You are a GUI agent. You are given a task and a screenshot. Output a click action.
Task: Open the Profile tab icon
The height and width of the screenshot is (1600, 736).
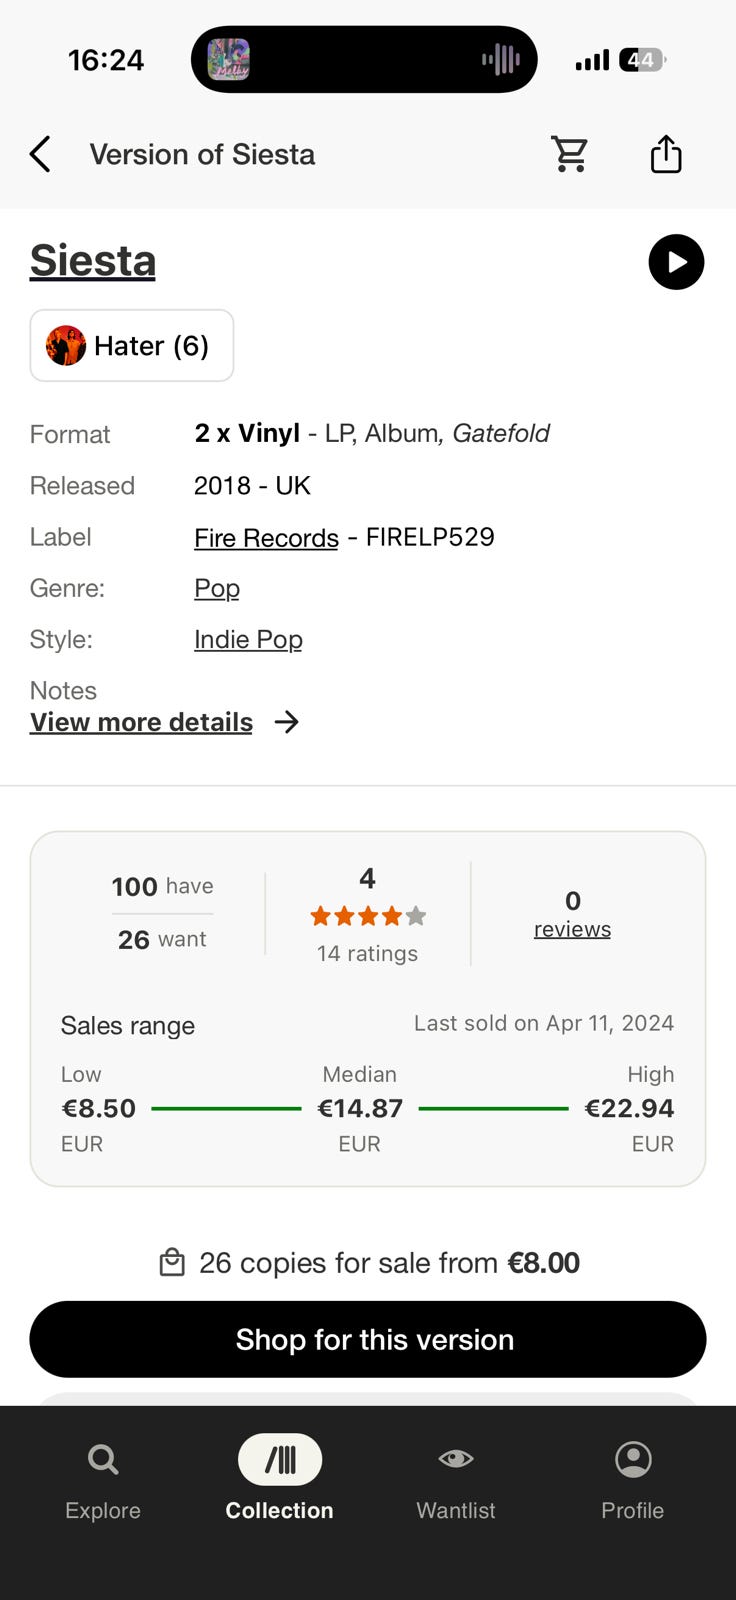(x=633, y=1460)
